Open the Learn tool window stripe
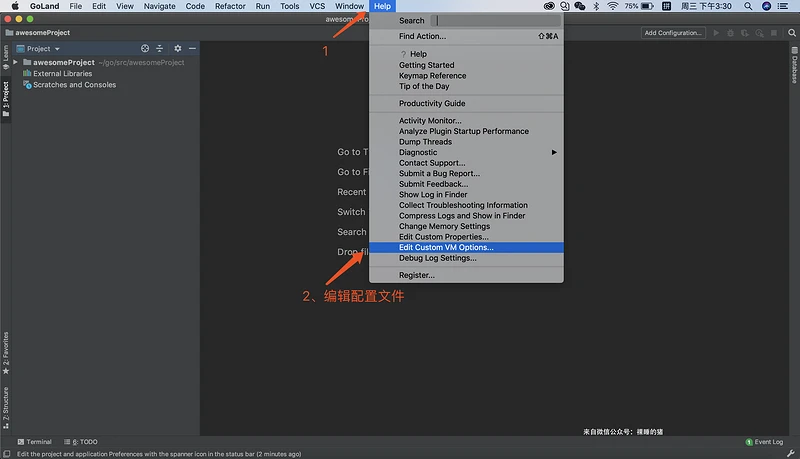The width and height of the screenshot is (800, 459). pos(6,57)
